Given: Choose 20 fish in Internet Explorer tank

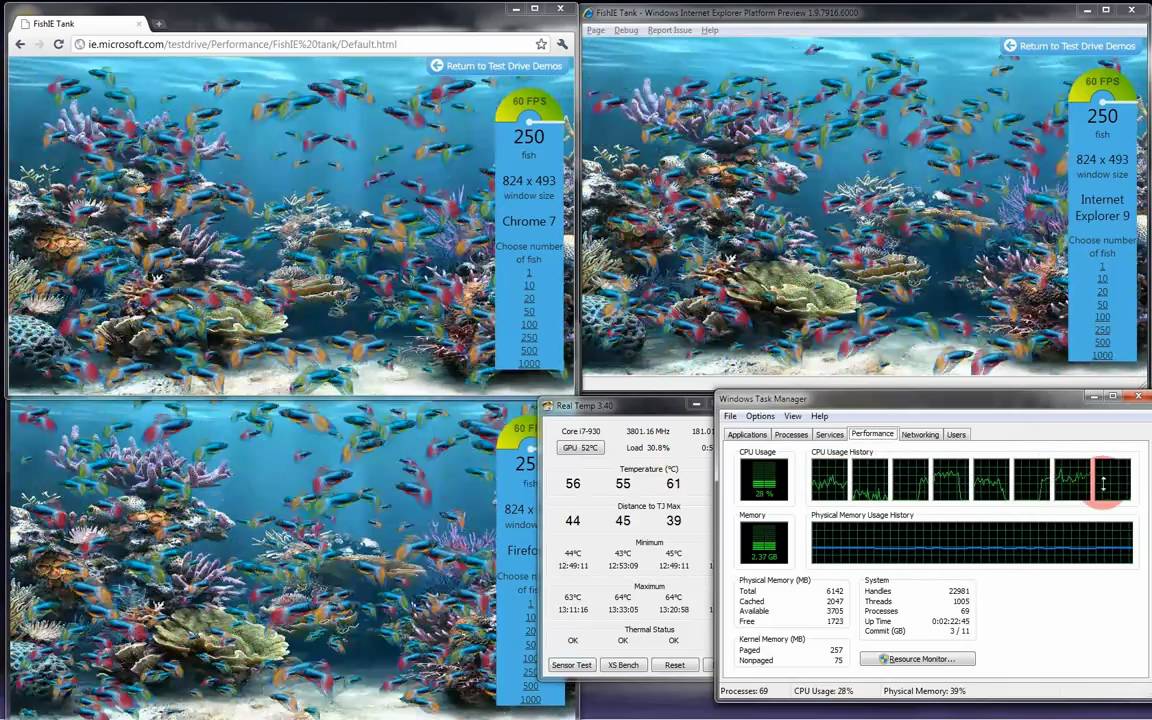Looking at the screenshot, I should click(1102, 292).
